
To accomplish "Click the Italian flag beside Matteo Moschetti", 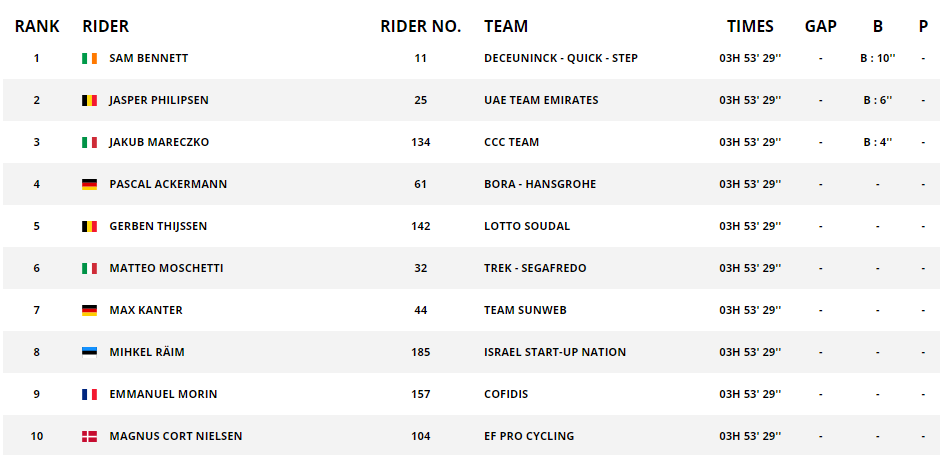I will [90, 268].
